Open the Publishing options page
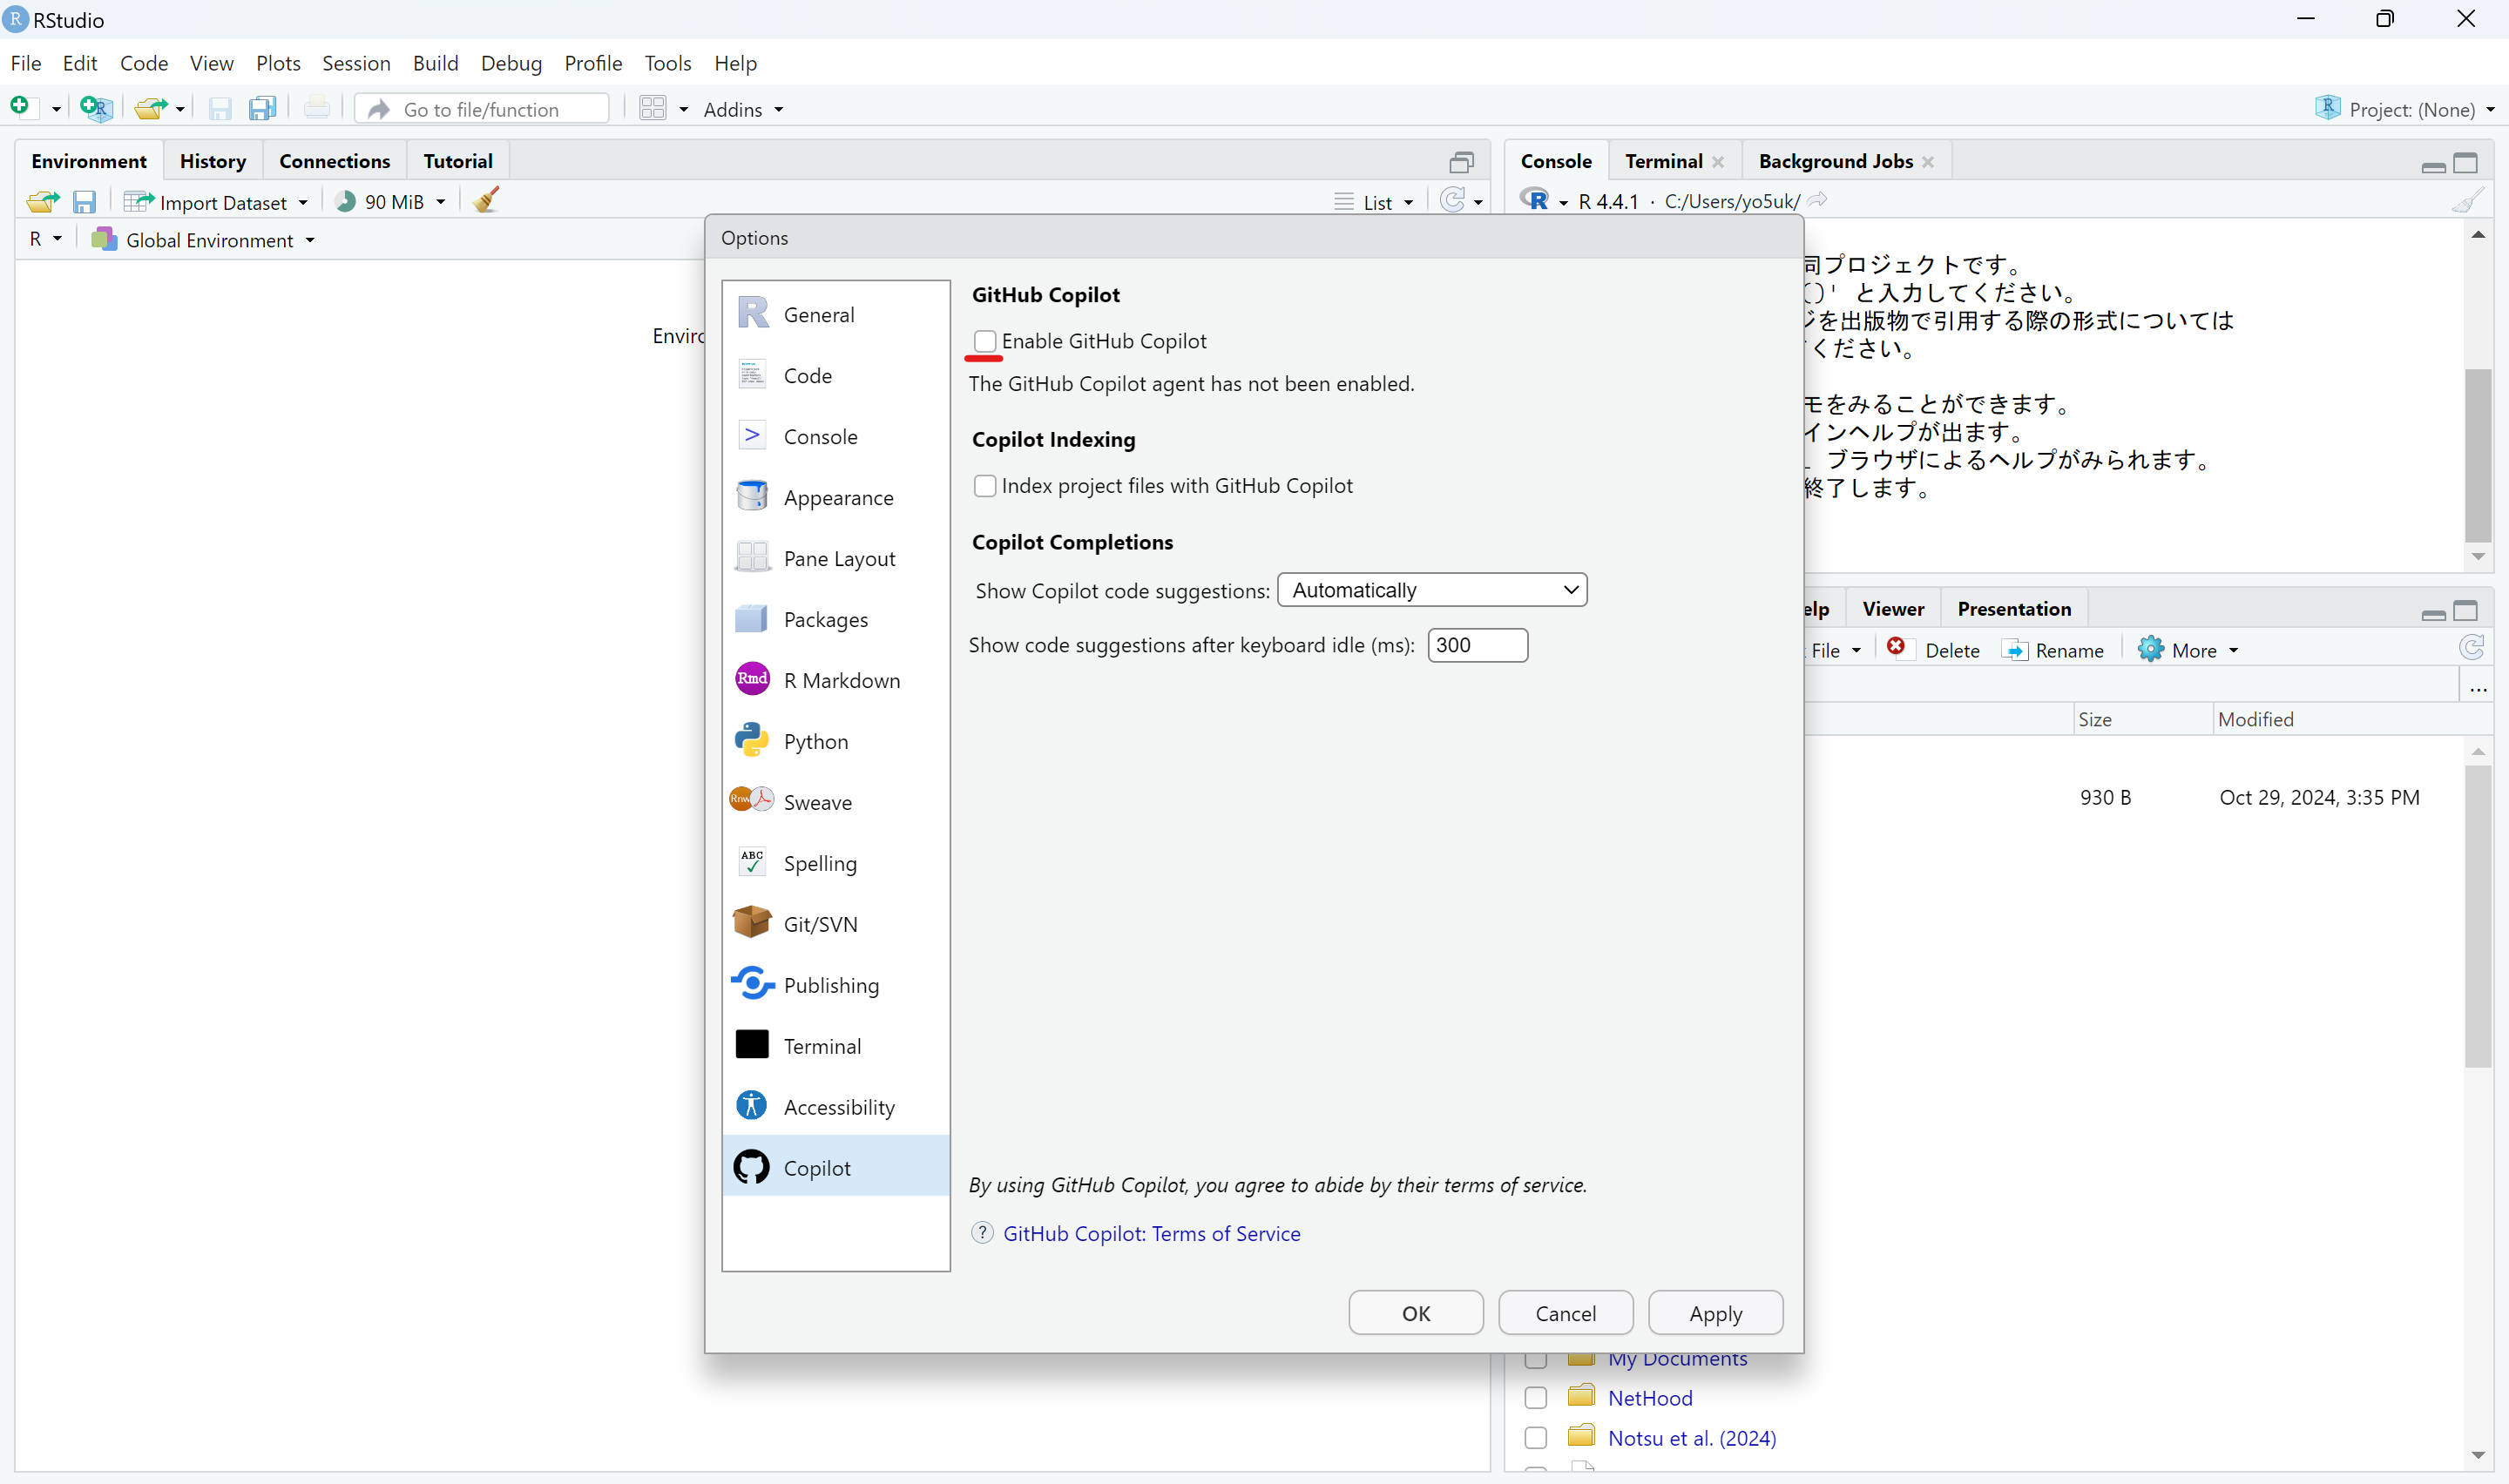2509x1484 pixels. (x=830, y=985)
